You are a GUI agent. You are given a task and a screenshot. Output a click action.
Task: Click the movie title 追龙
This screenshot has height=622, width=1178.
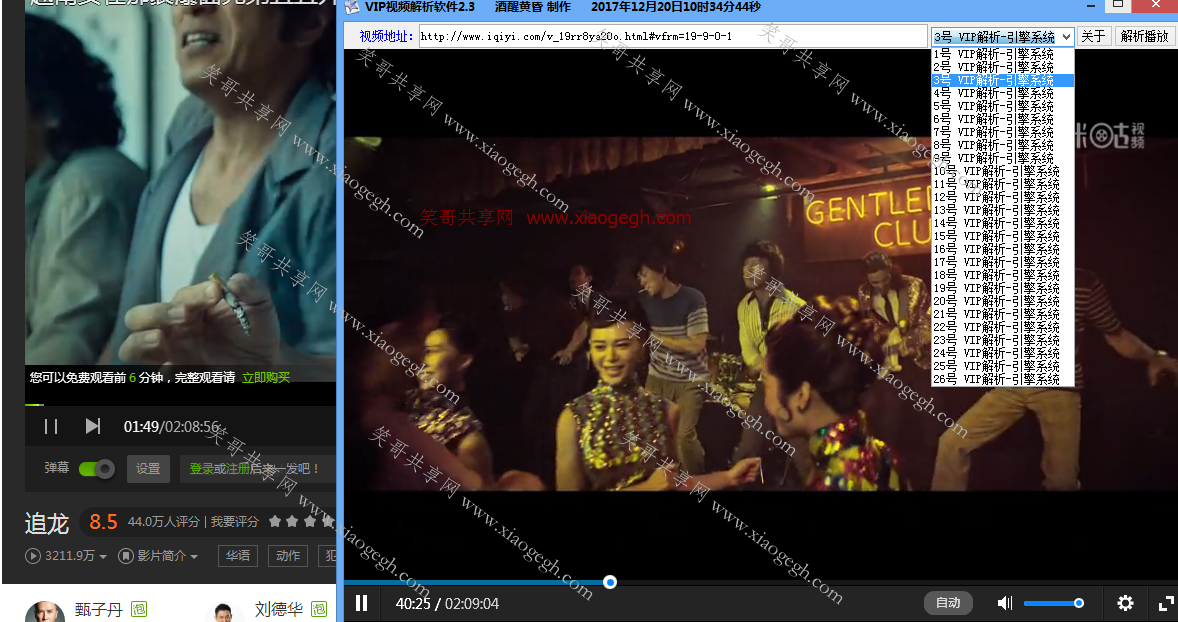point(47,524)
